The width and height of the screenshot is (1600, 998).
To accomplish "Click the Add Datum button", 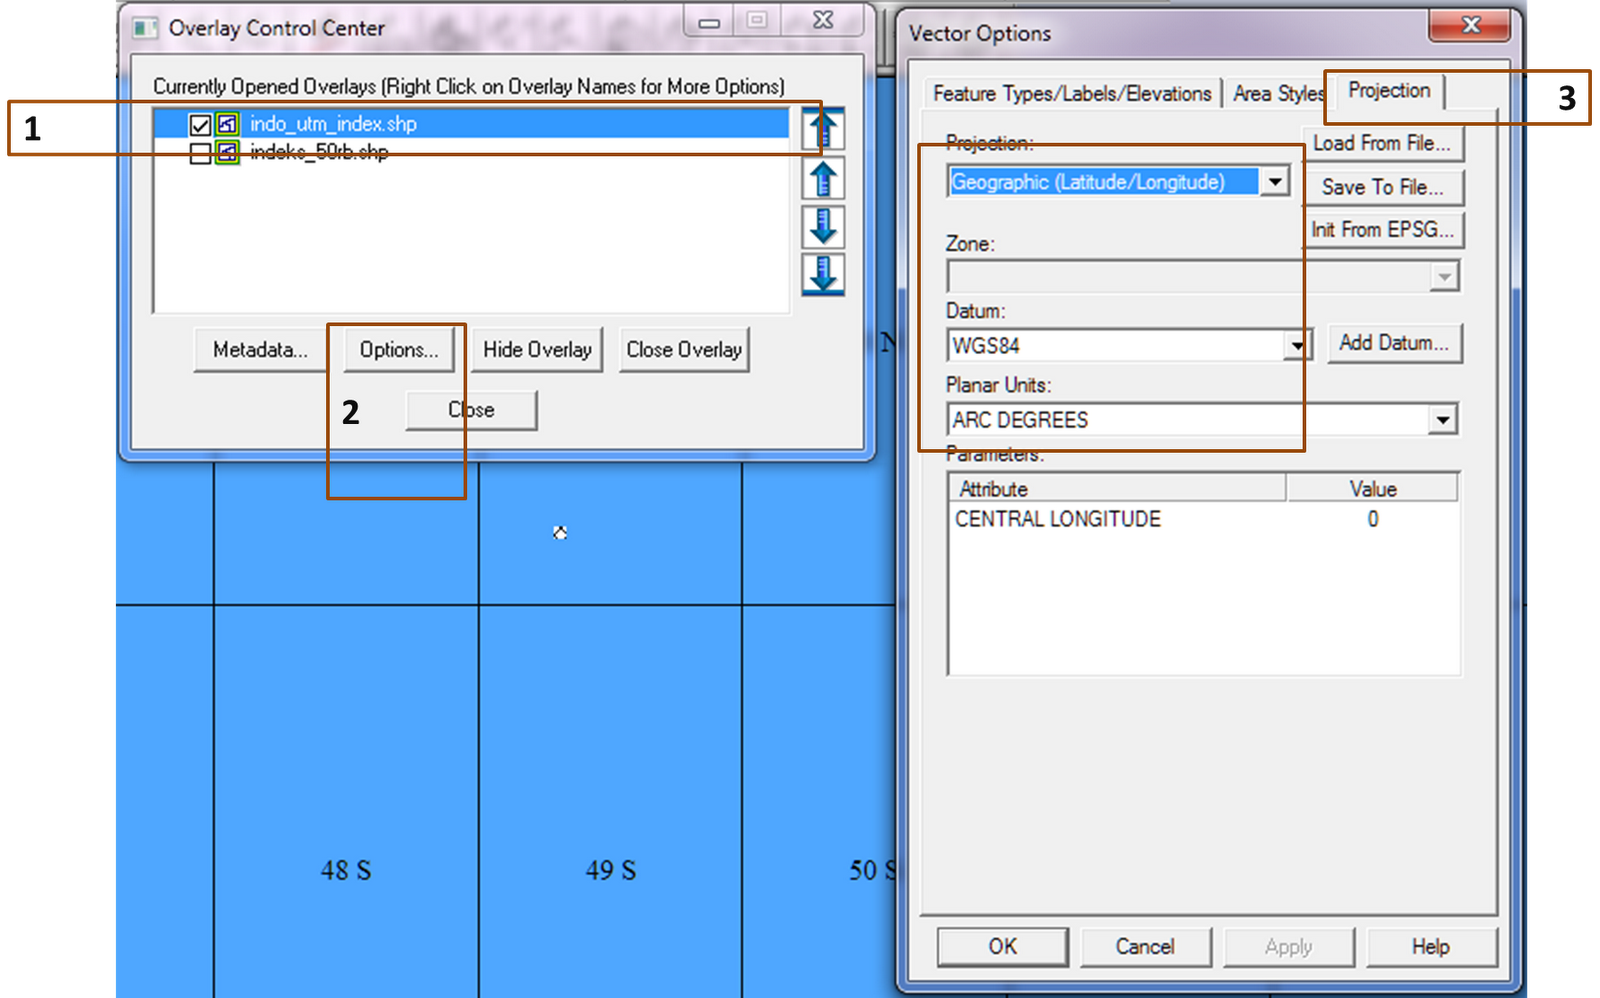I will click(x=1394, y=343).
